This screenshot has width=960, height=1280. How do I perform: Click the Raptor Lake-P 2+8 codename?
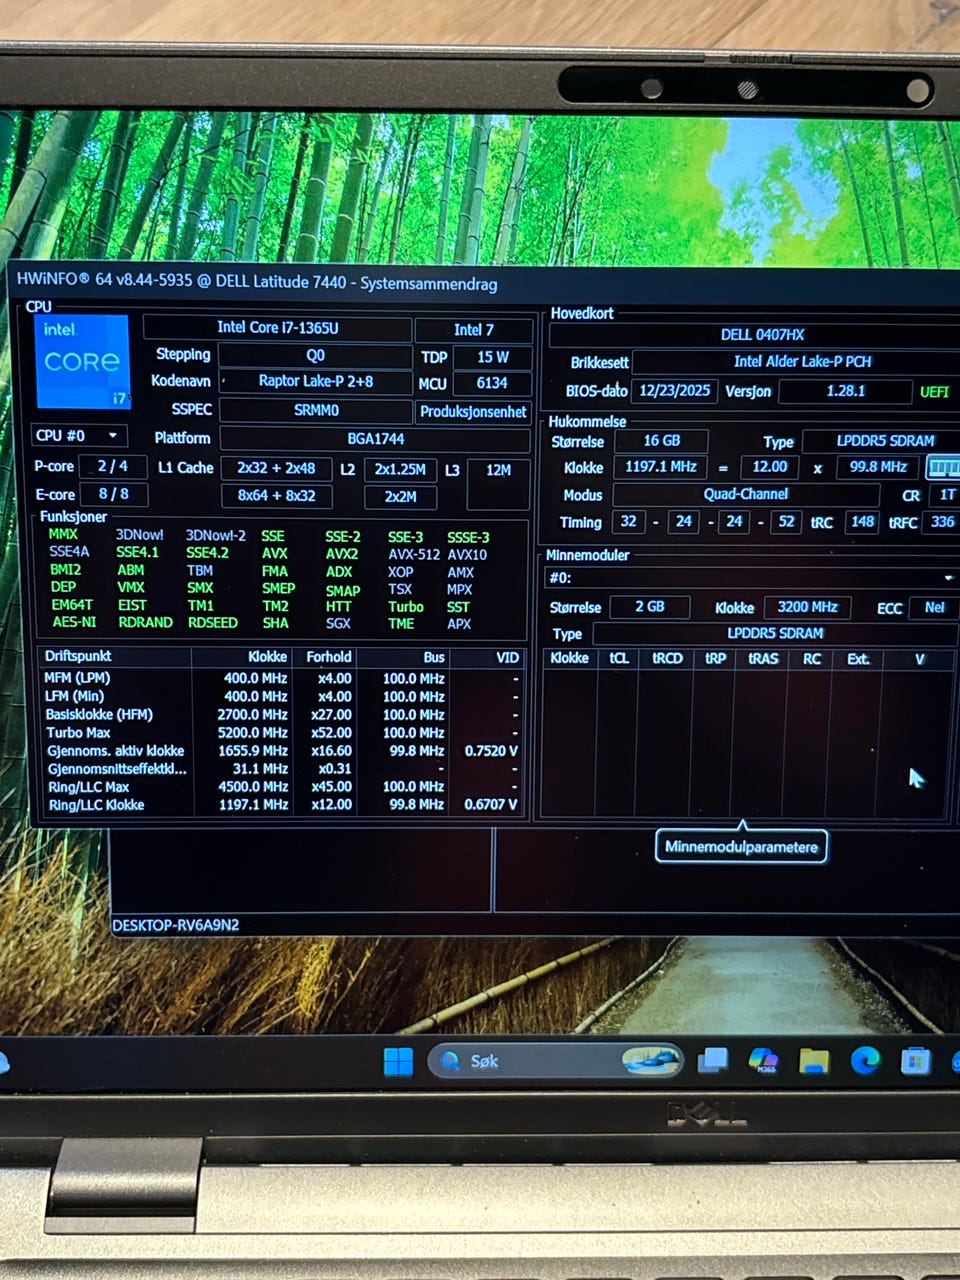[x=315, y=381]
